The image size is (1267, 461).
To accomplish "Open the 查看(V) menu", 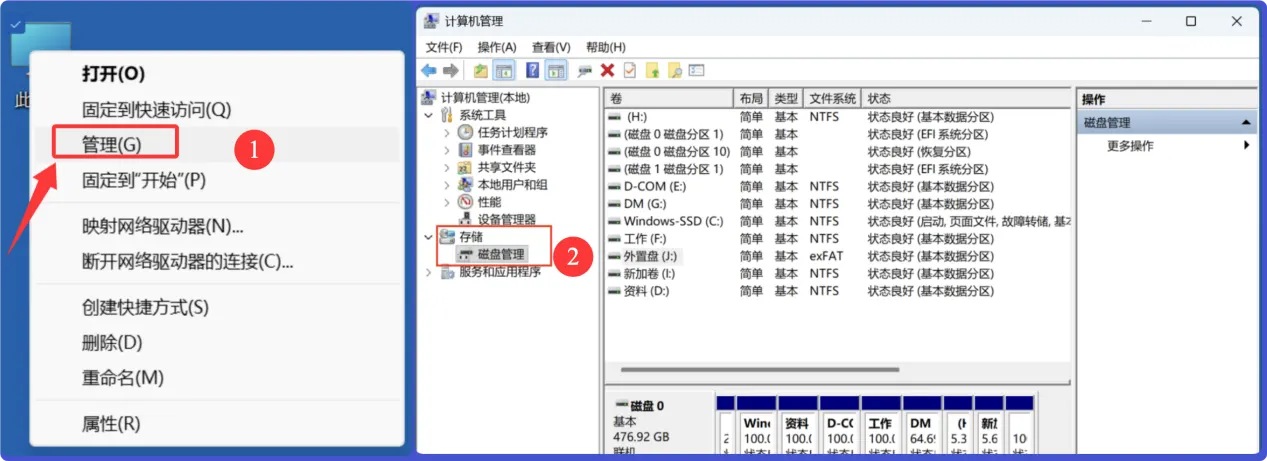I will (x=551, y=47).
